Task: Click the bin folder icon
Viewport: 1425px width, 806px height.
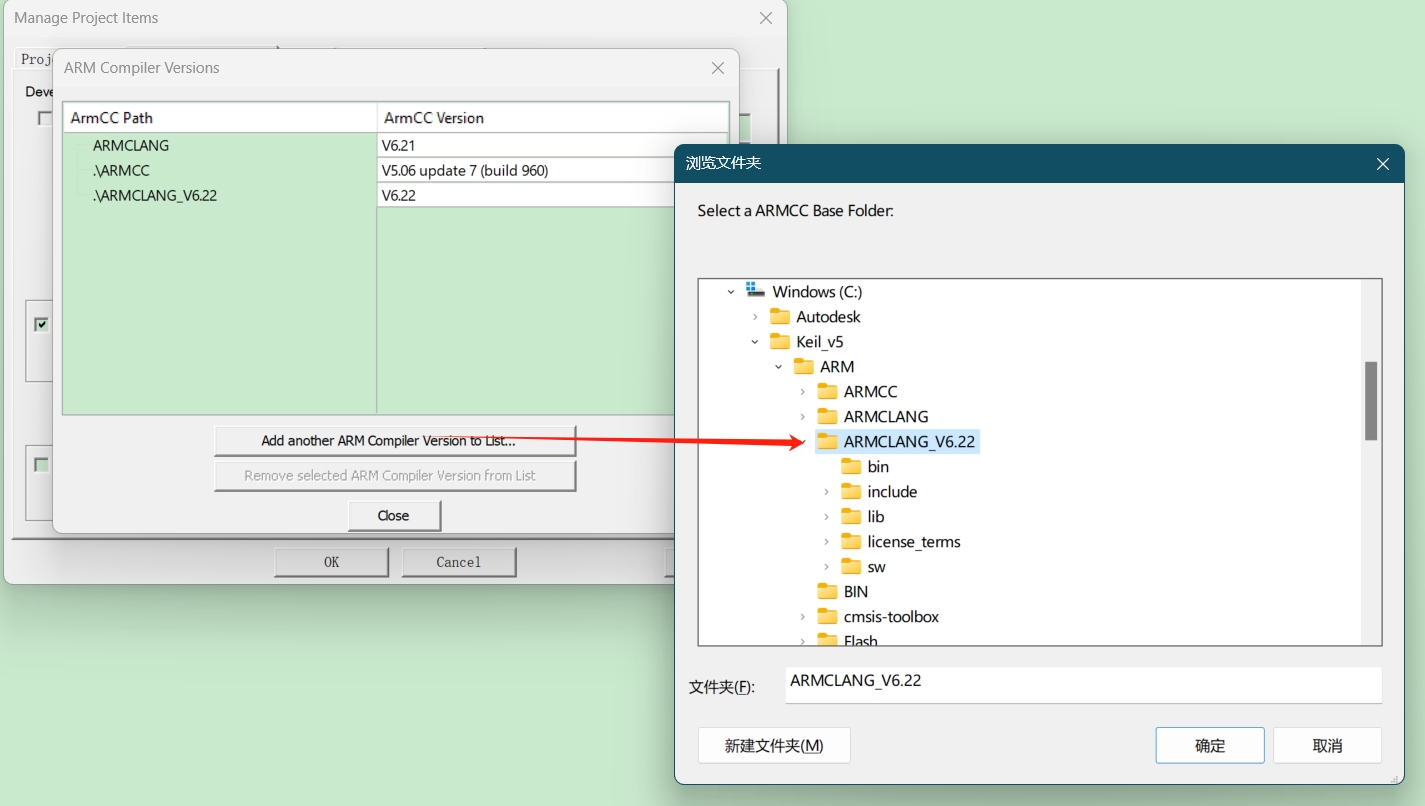Action: pos(851,467)
